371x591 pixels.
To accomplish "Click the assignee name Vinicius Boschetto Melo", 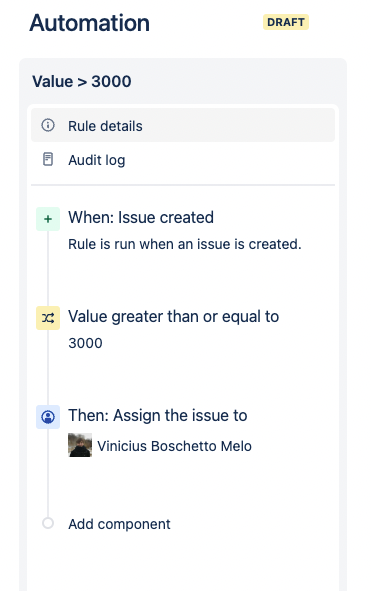I will coord(174,446).
